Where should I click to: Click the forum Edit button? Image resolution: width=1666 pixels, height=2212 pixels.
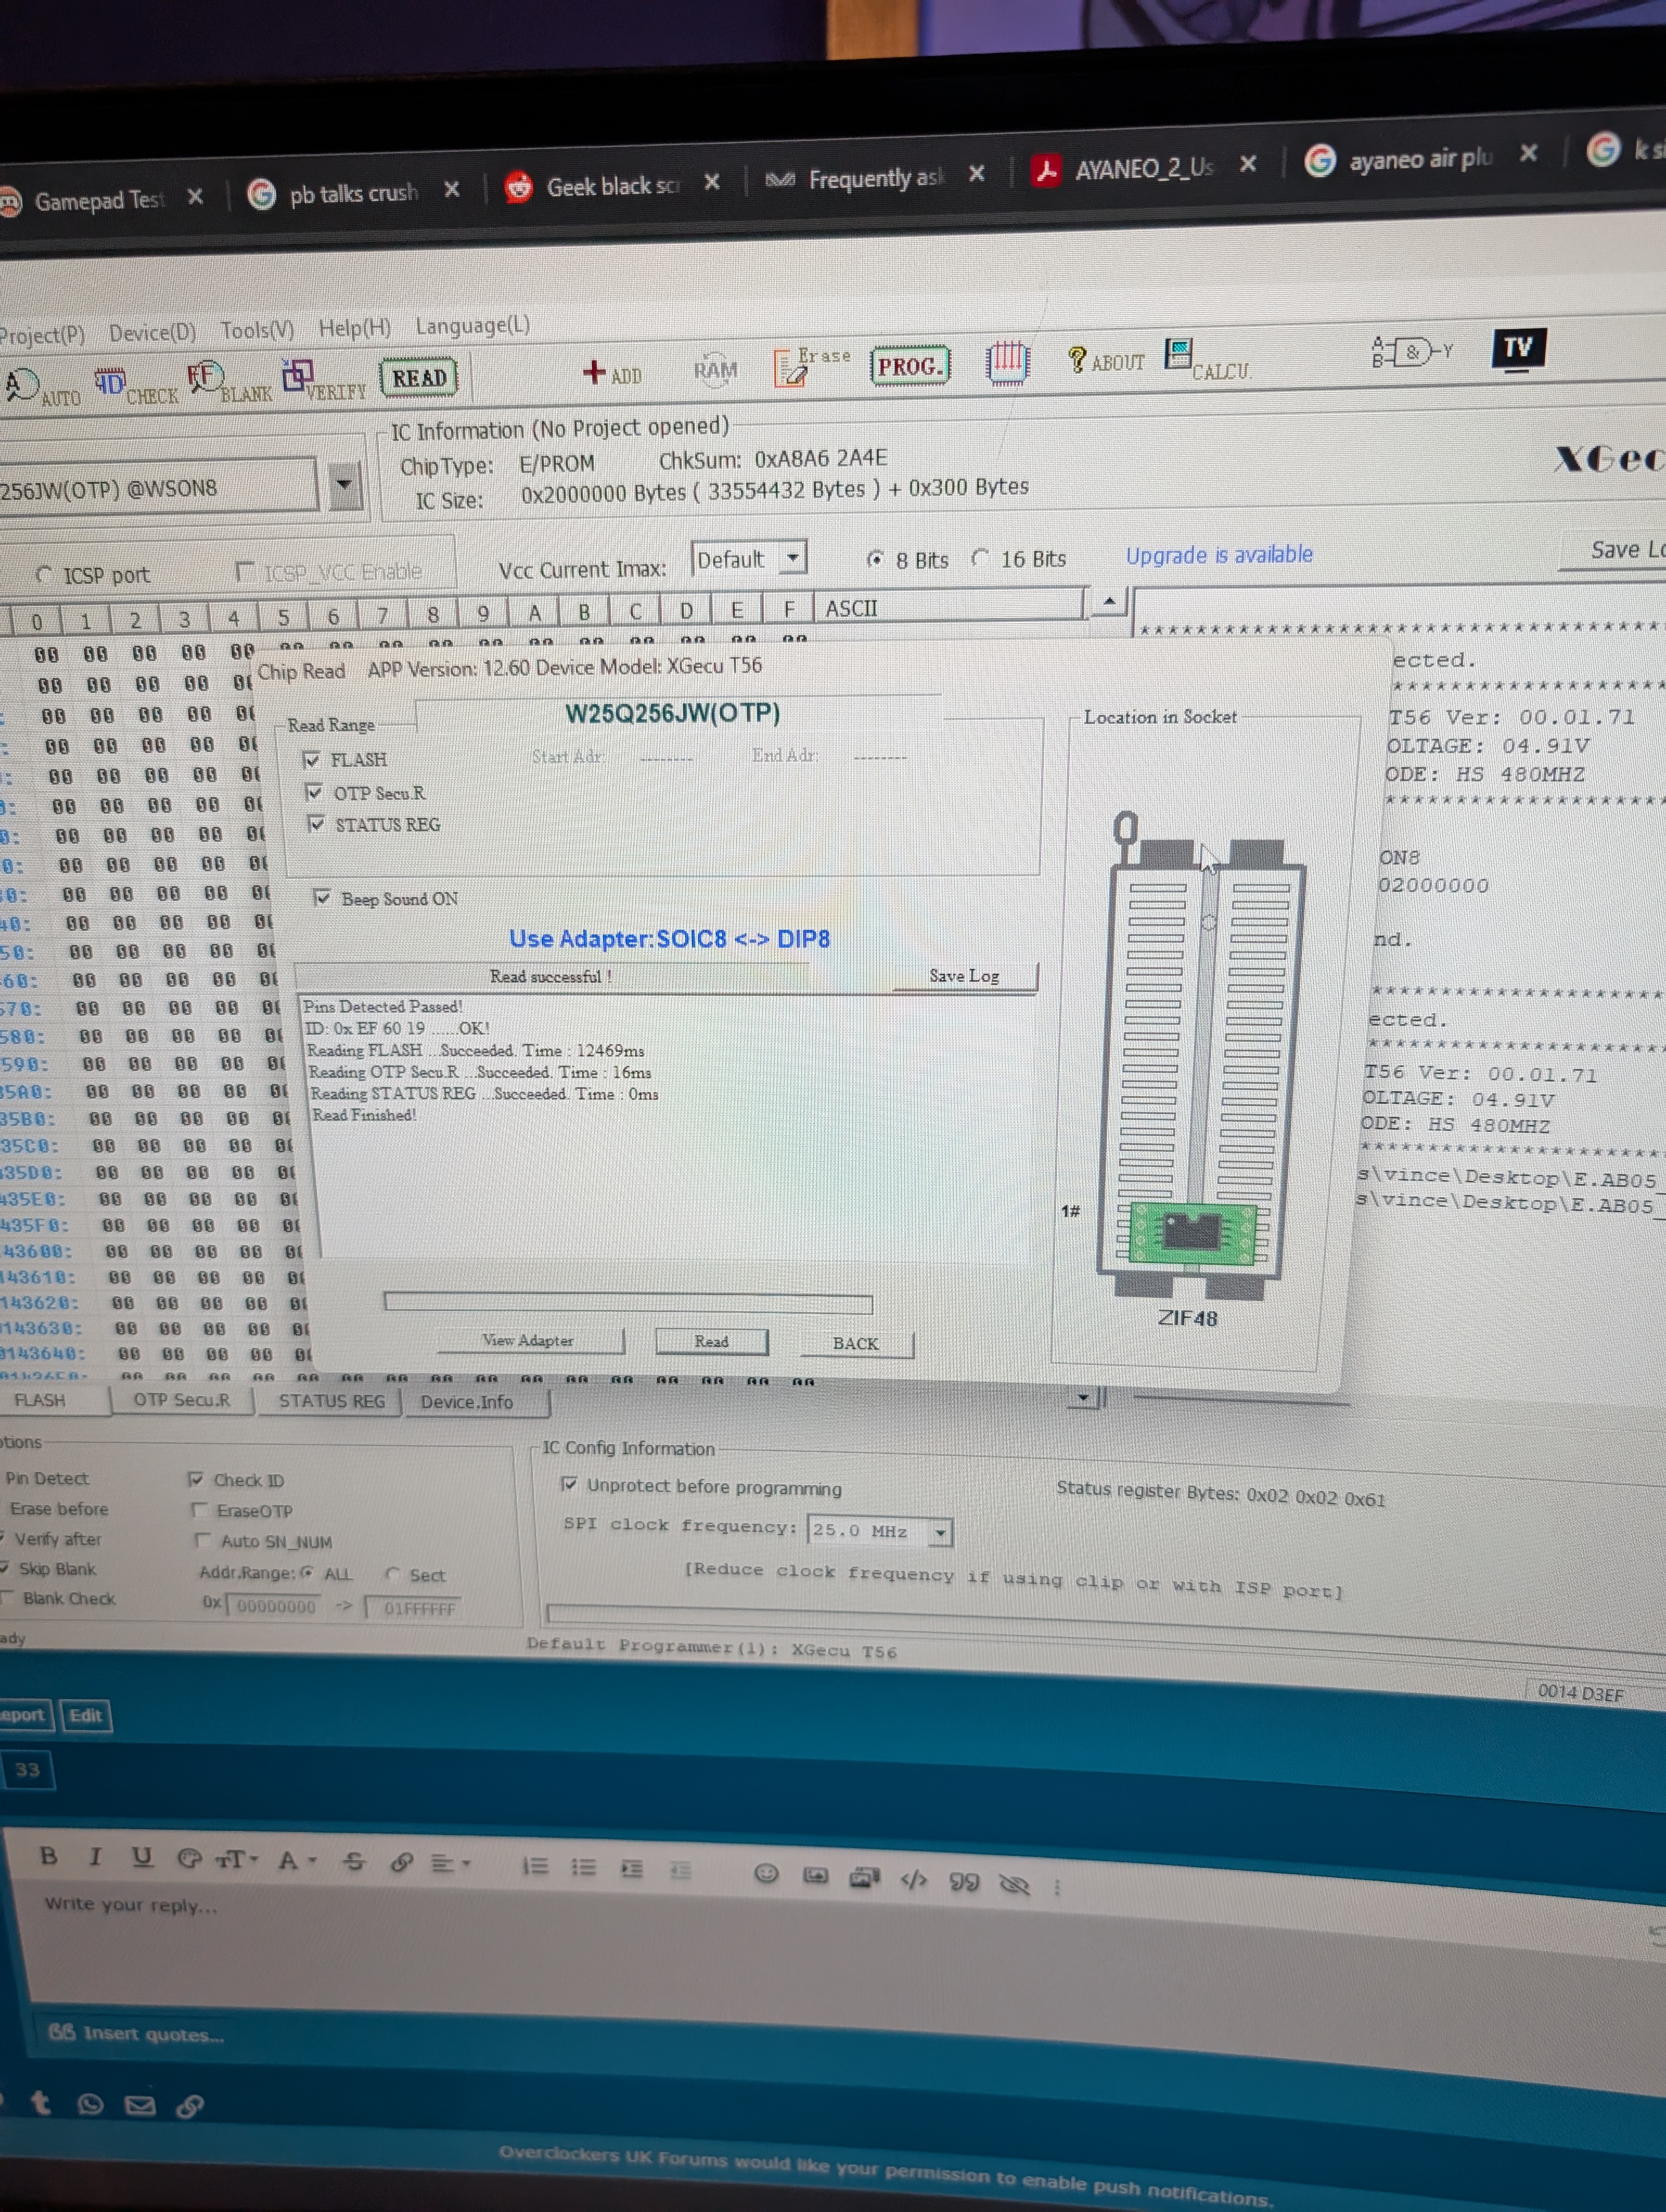(x=85, y=1715)
